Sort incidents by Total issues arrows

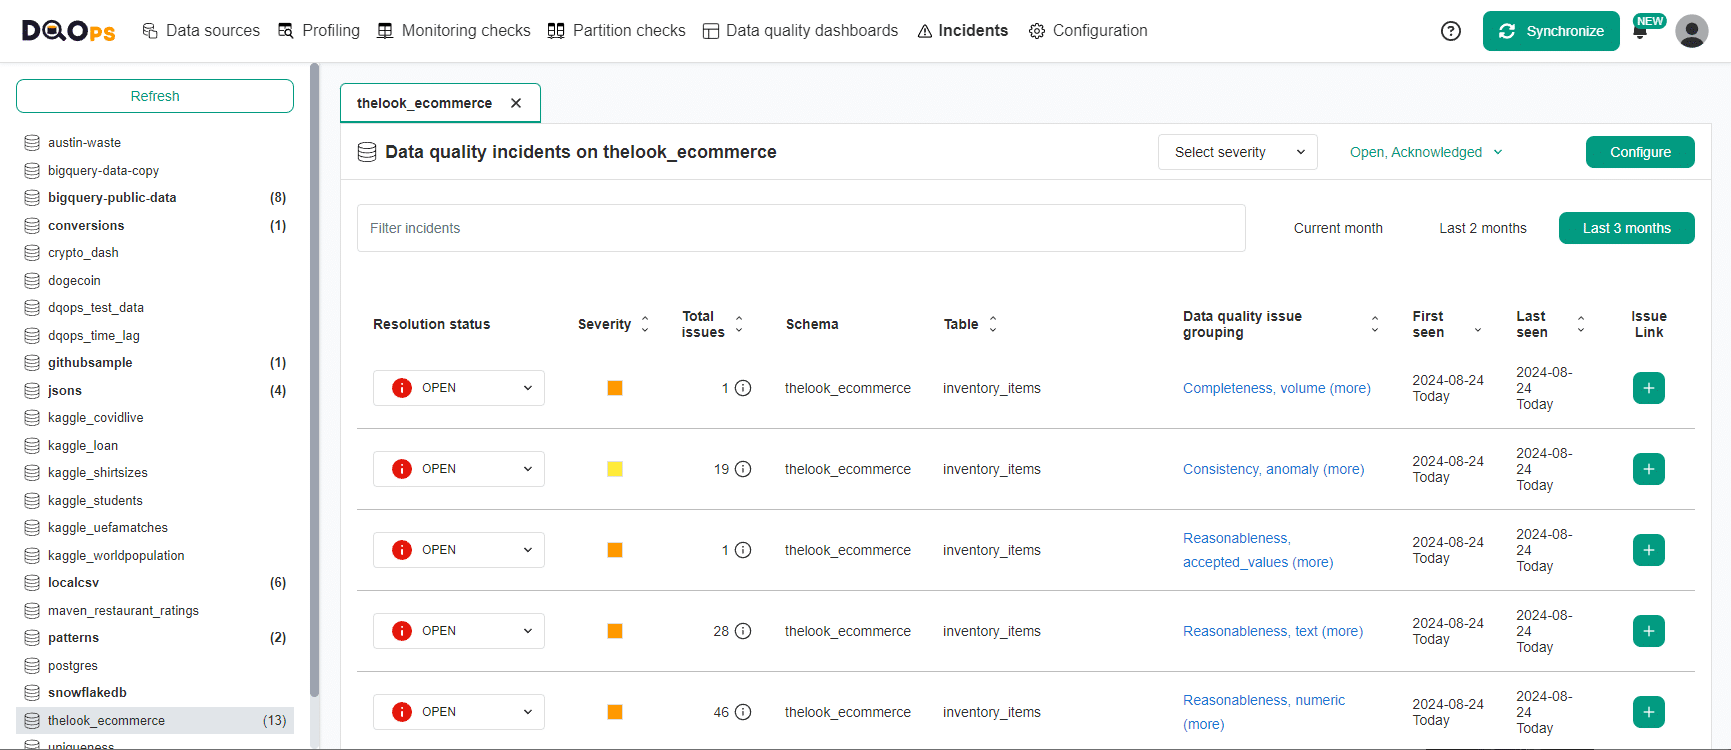(x=739, y=324)
